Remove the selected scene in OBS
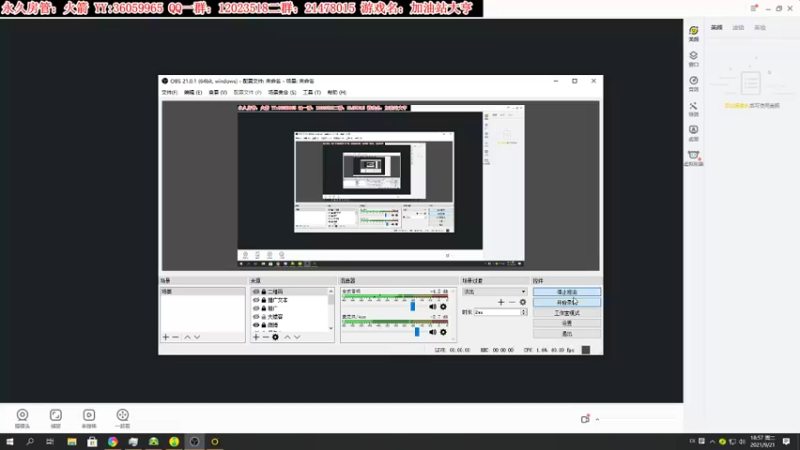The width and height of the screenshot is (800, 450). point(176,337)
